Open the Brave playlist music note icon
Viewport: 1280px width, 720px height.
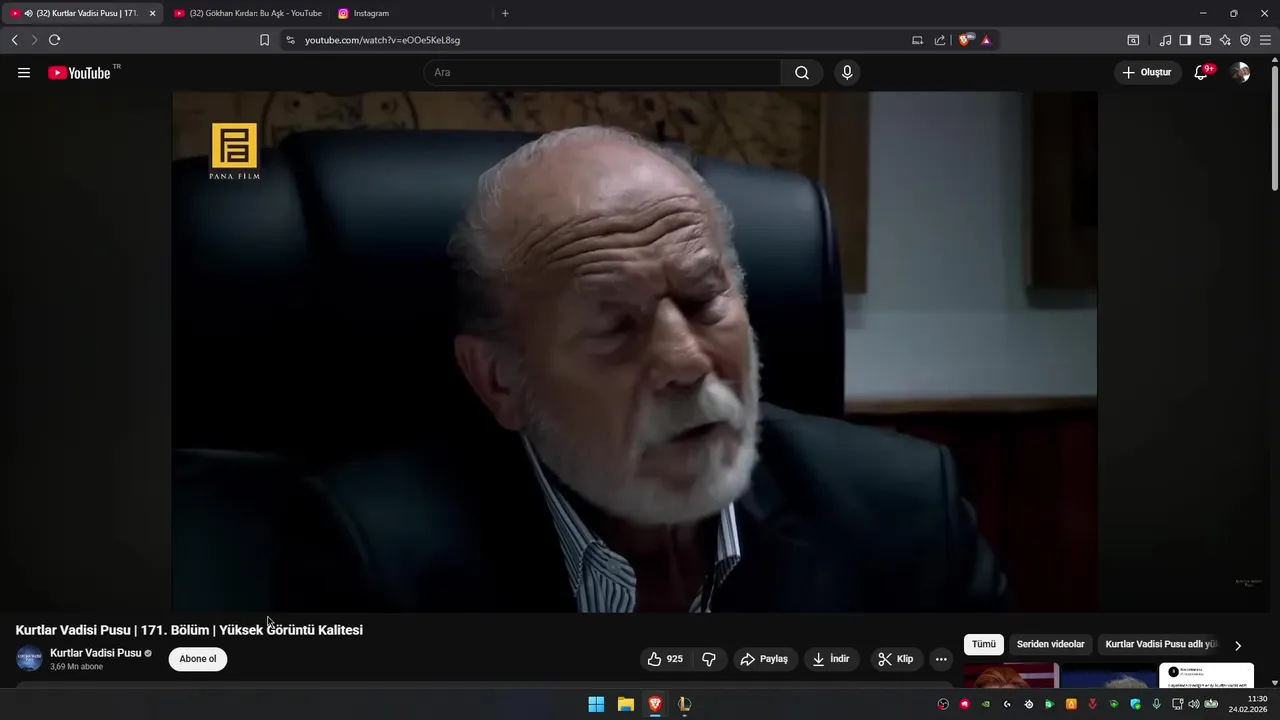coord(1165,40)
